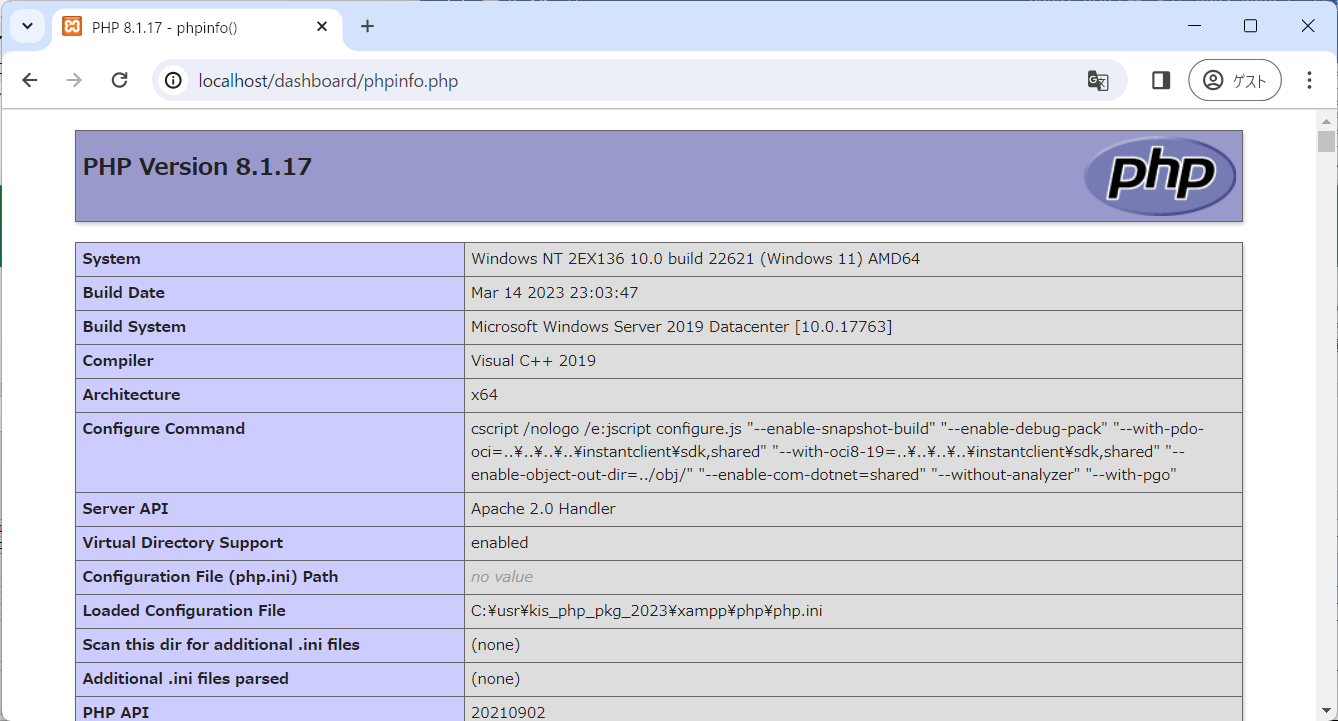The height and width of the screenshot is (721, 1338).
Task: Open a new tab with plus button
Action: [x=367, y=27]
